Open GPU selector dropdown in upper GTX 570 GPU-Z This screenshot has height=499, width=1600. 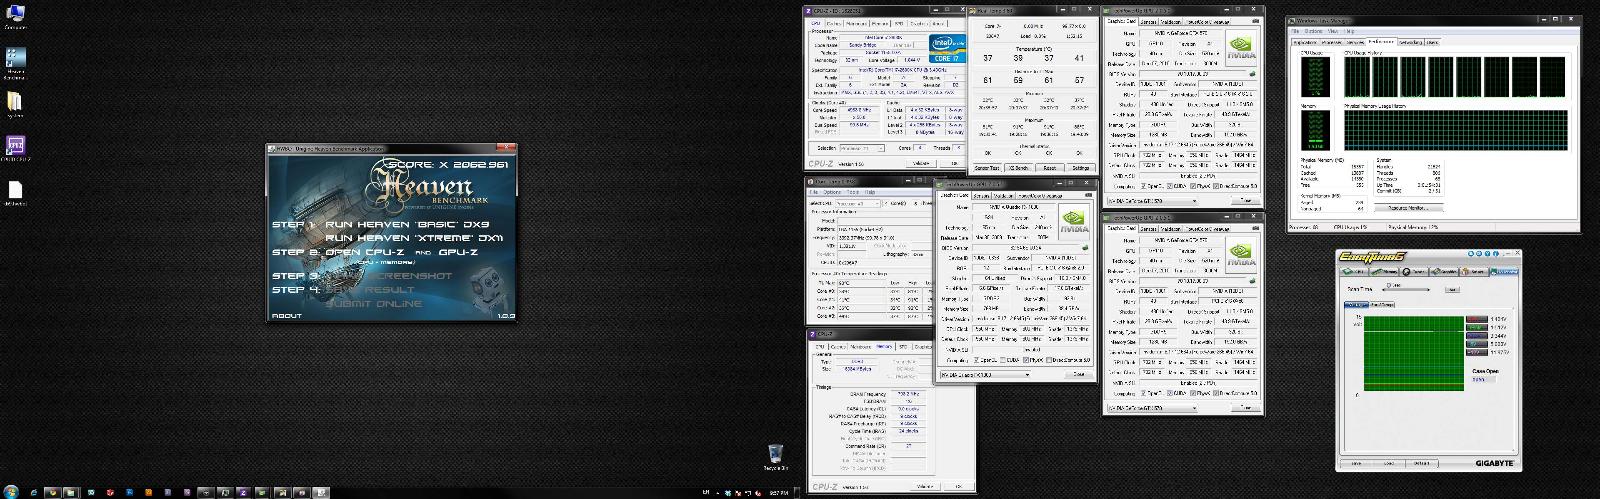coord(1153,200)
